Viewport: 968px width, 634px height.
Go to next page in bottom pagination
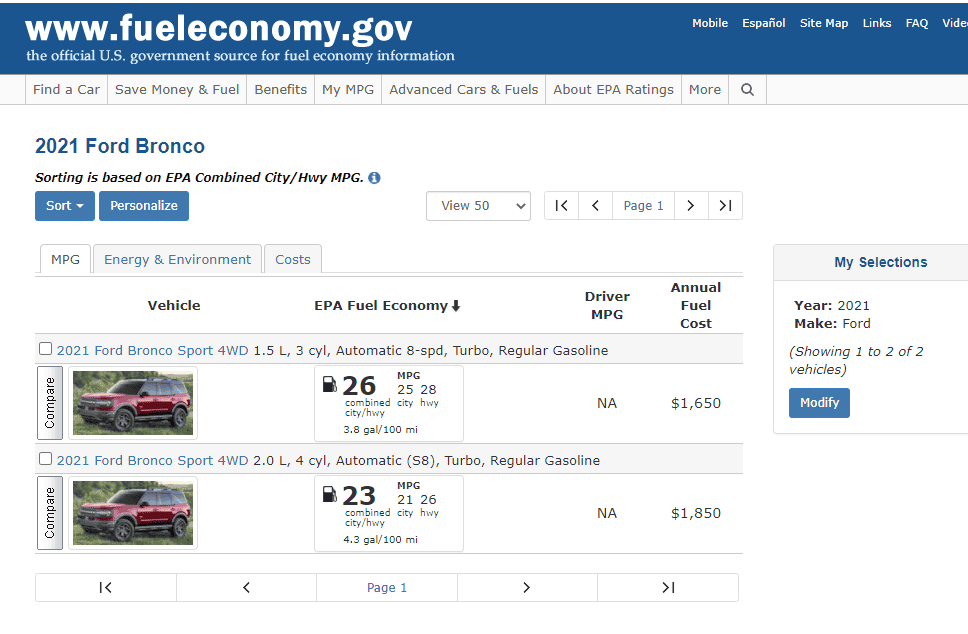527,588
